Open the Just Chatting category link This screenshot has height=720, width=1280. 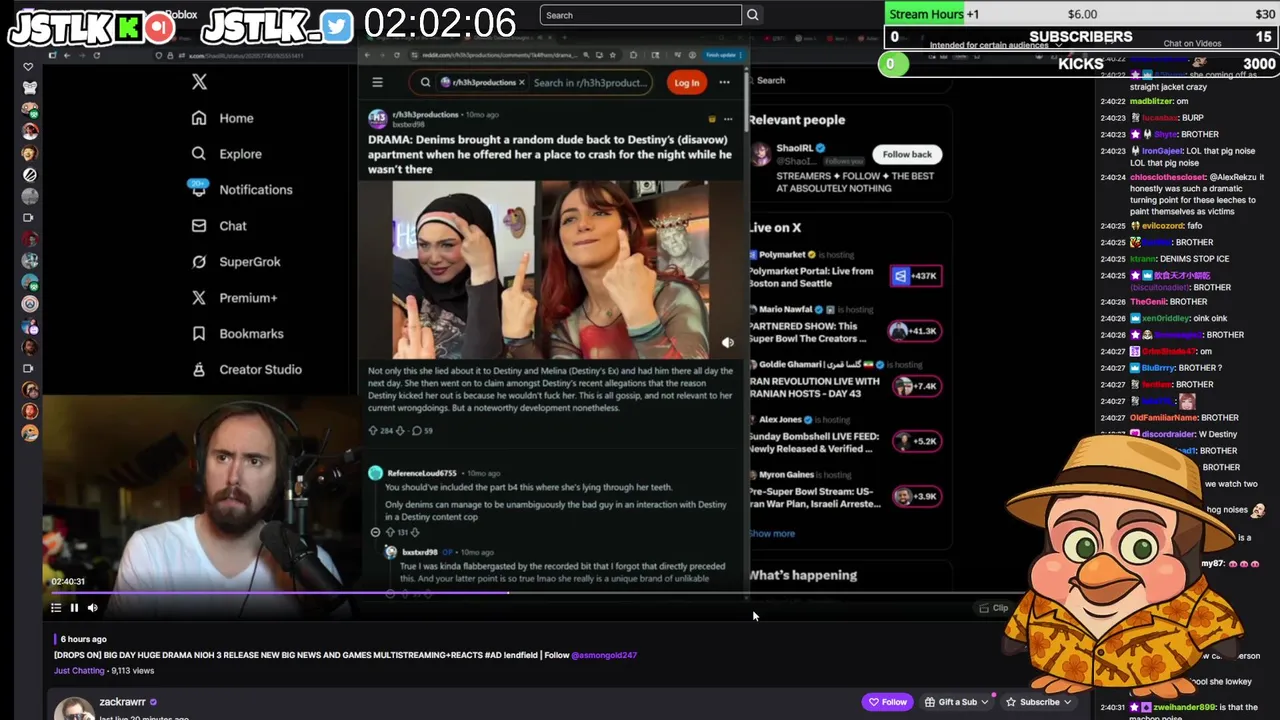[79, 671]
